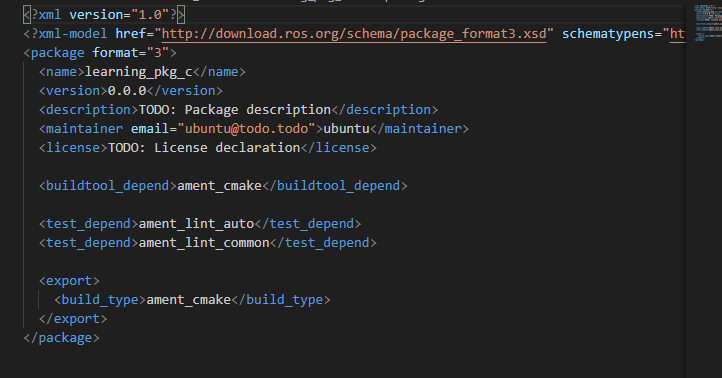Image resolution: width=722 pixels, height=378 pixels.
Task: Click the version value '0.0.0'
Action: [127, 91]
